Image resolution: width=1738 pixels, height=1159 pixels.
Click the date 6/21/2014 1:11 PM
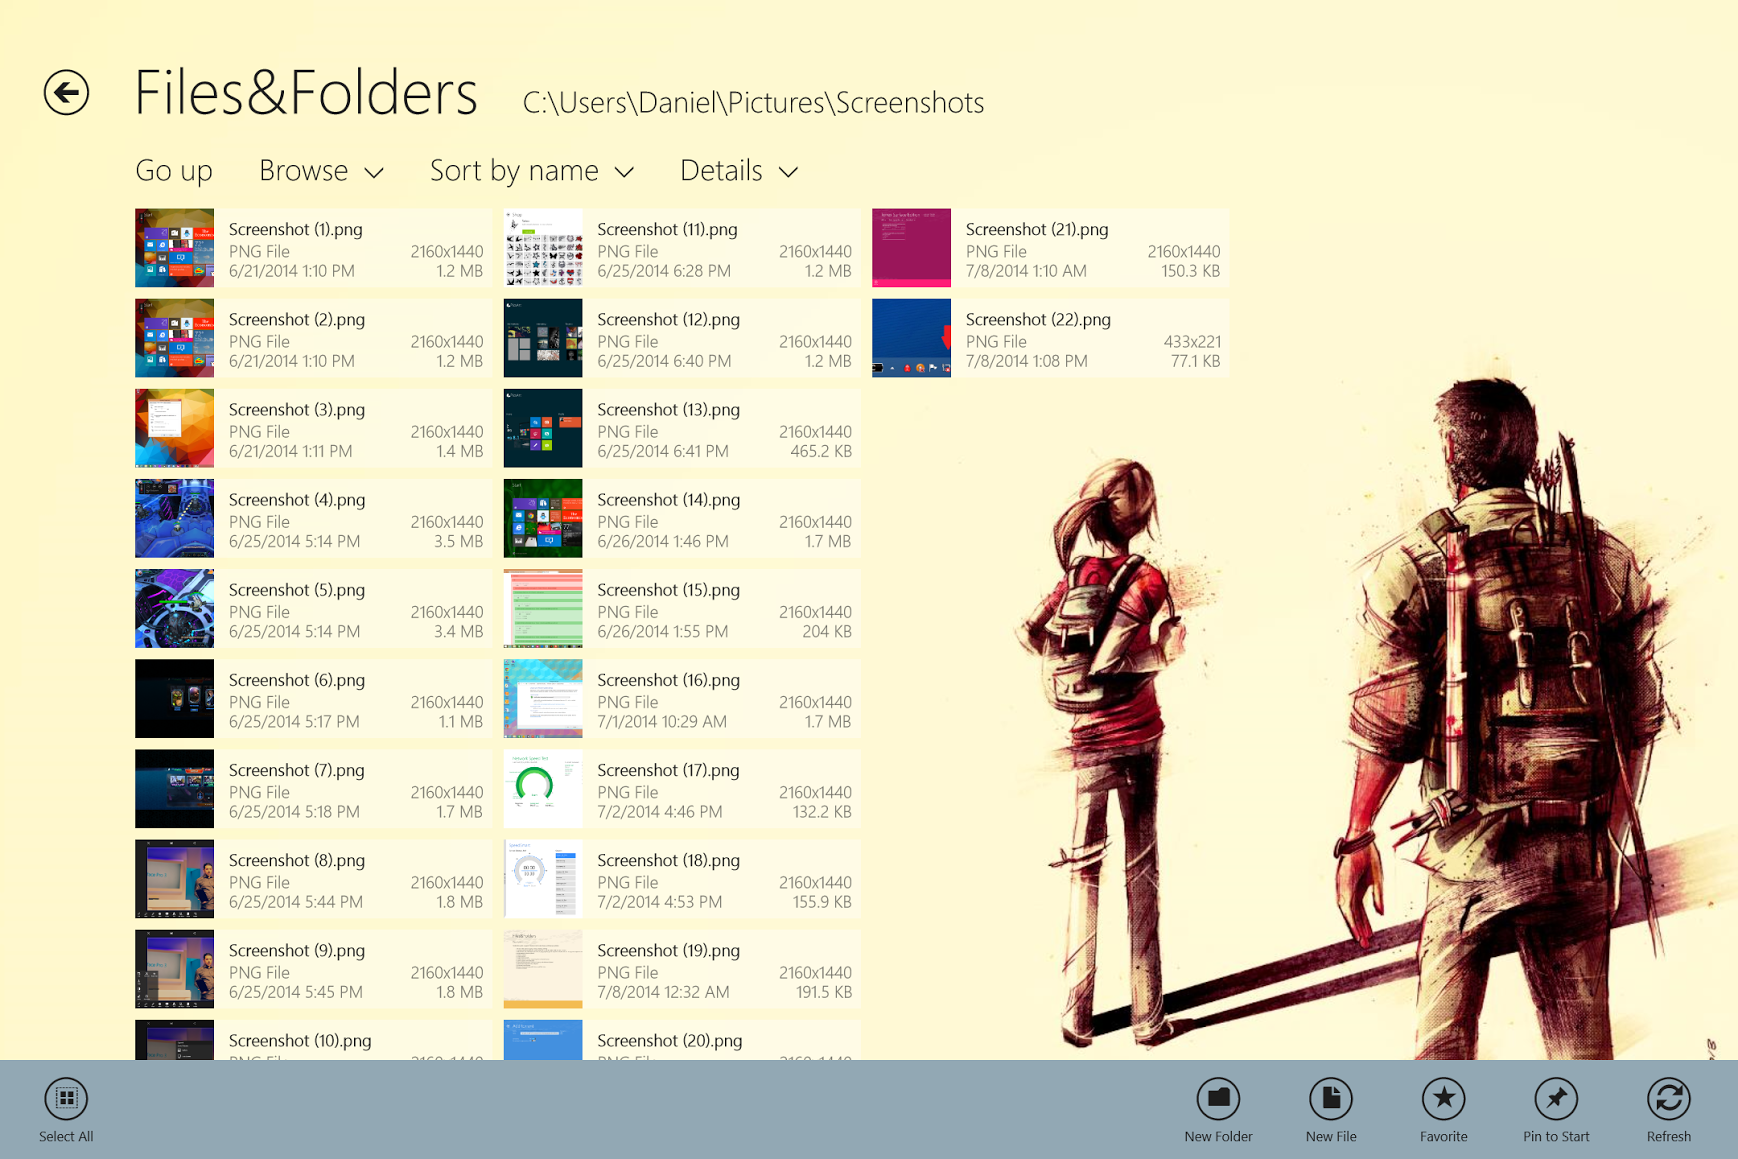click(291, 452)
